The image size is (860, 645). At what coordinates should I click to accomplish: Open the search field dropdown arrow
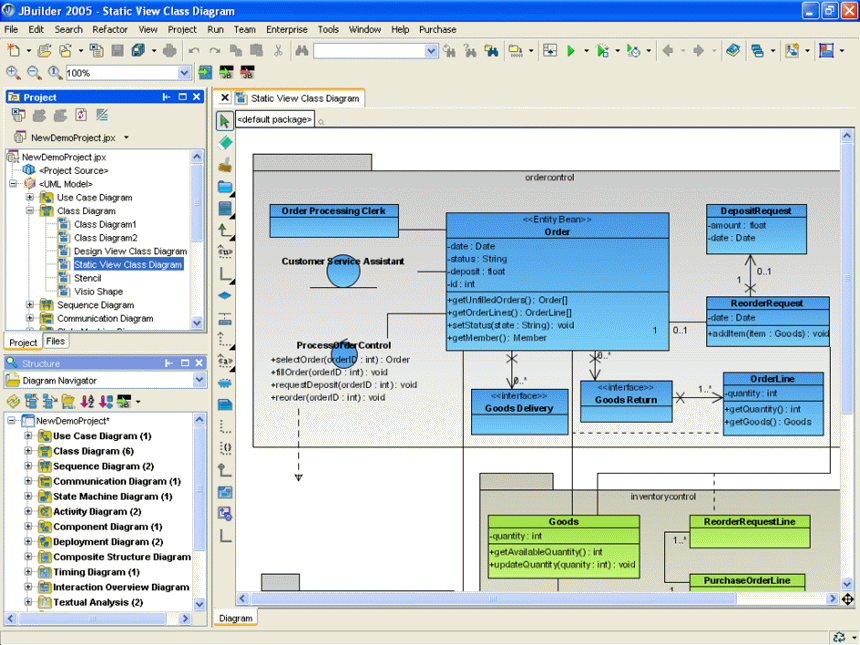coord(431,51)
